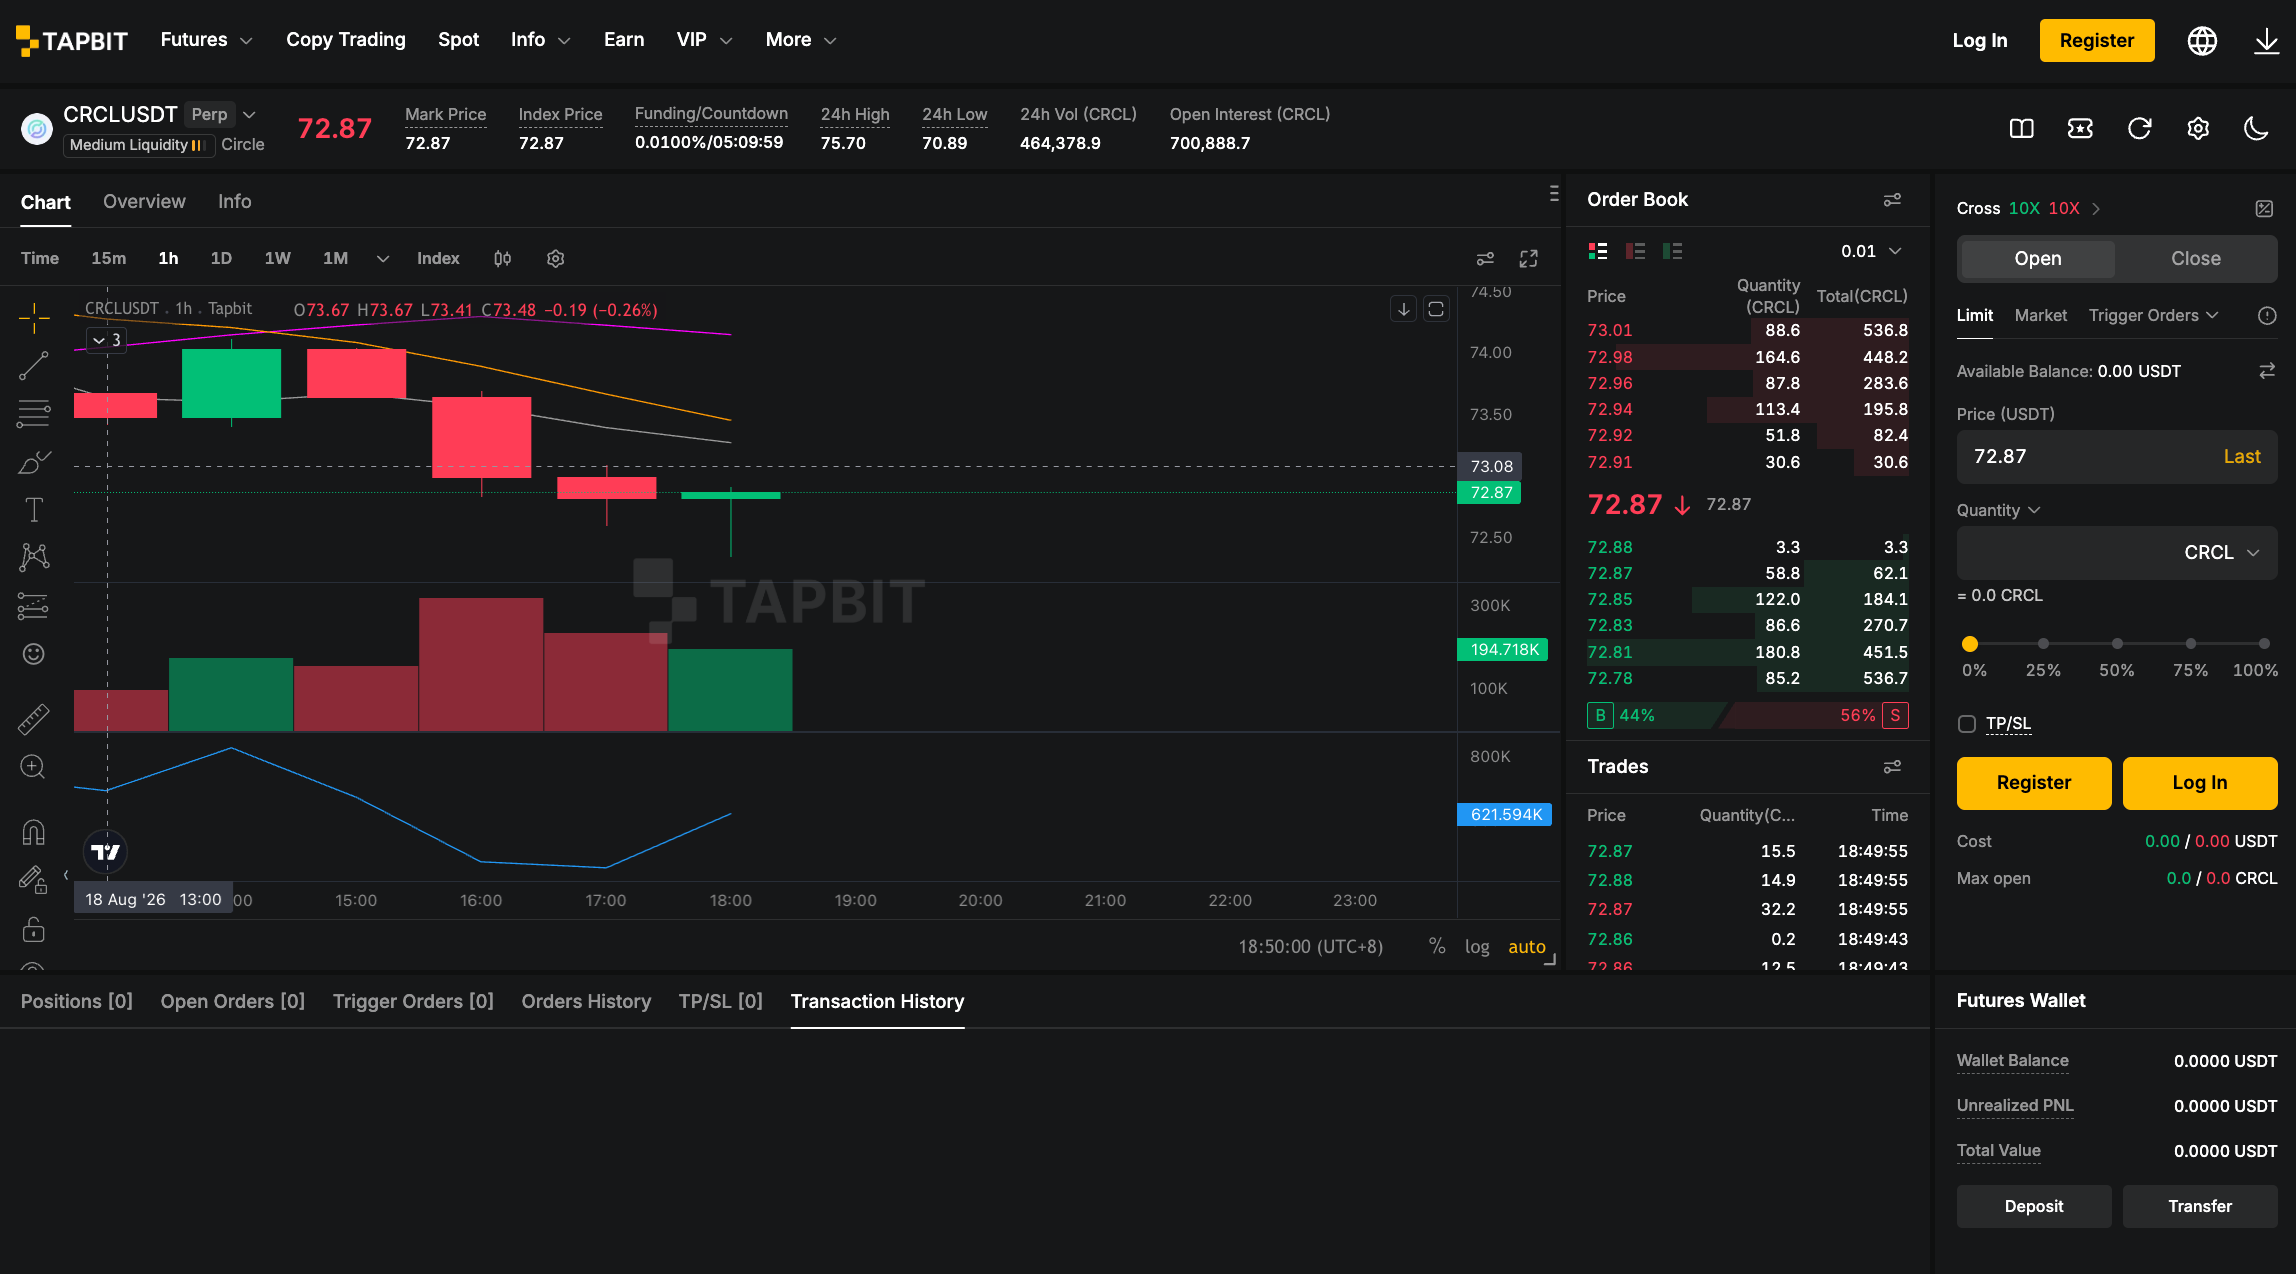Set quantity slider to 50%
This screenshot has width=2296, height=1274.
tap(2117, 644)
